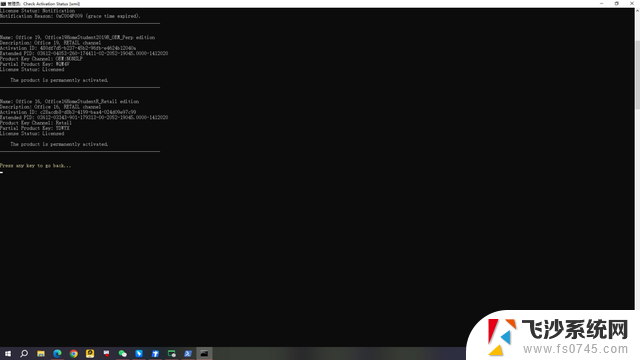Switch to PowerShell in the taskbar

(x=188, y=353)
